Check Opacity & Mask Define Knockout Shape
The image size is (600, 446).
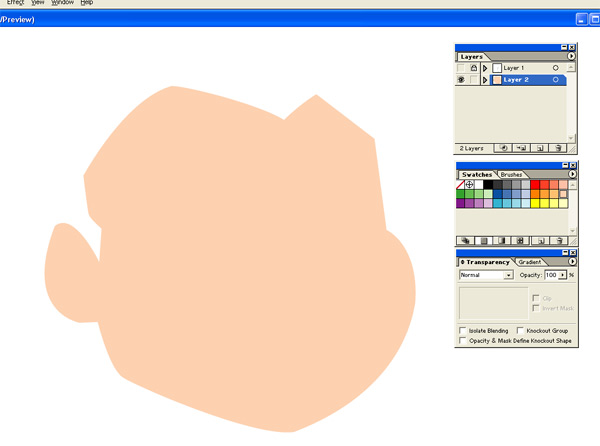click(x=462, y=340)
